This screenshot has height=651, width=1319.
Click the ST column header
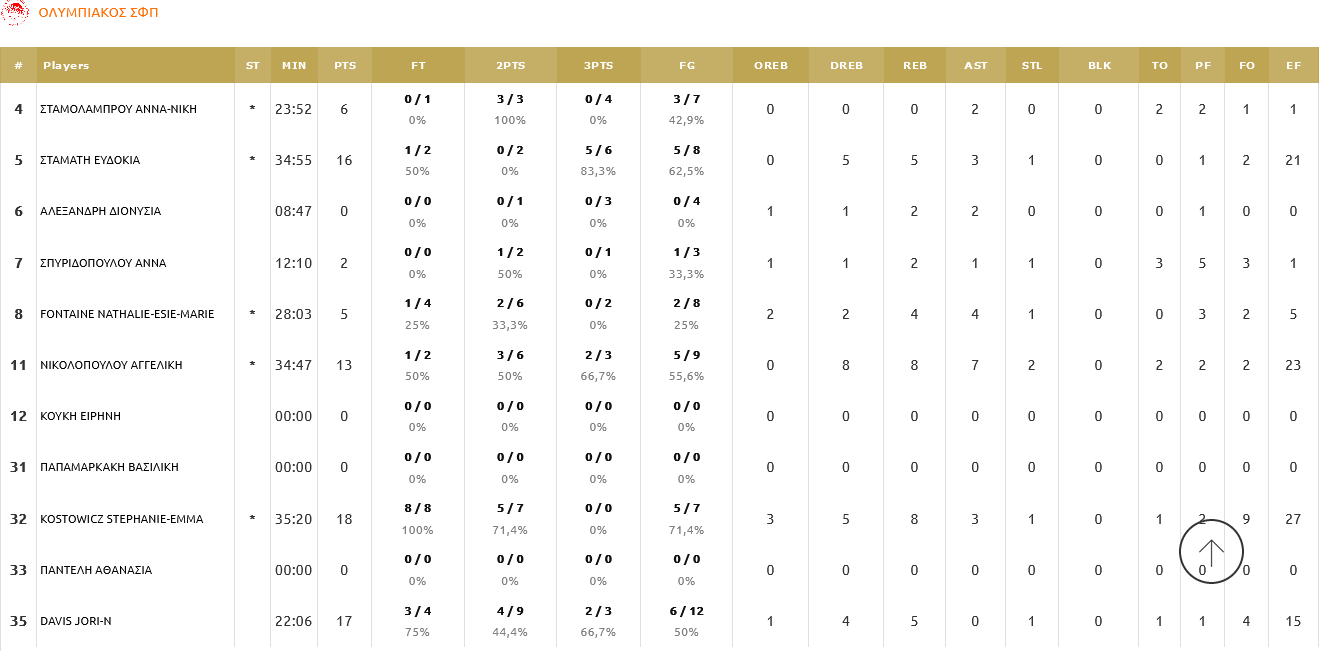click(252, 65)
